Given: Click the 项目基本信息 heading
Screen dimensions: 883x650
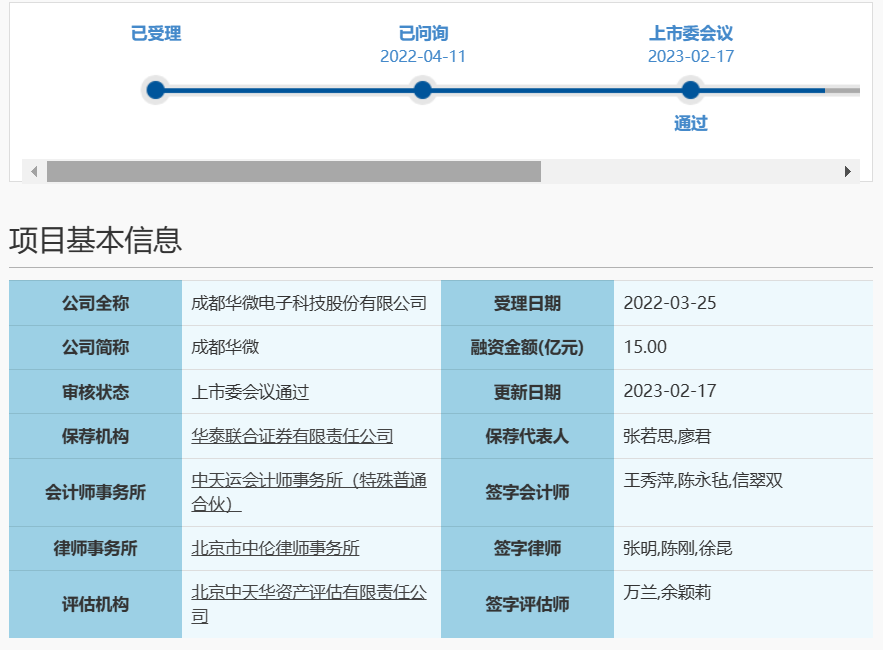Looking at the screenshot, I should [x=95, y=240].
